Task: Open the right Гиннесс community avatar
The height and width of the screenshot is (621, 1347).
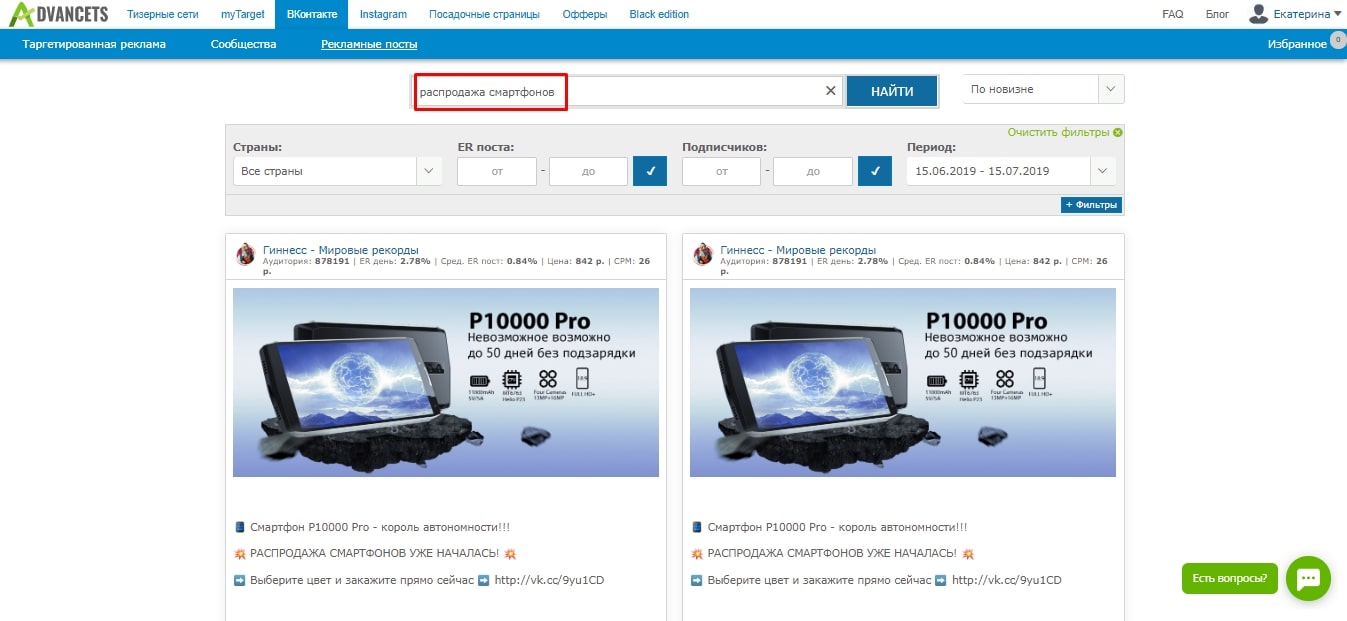Action: tap(702, 254)
